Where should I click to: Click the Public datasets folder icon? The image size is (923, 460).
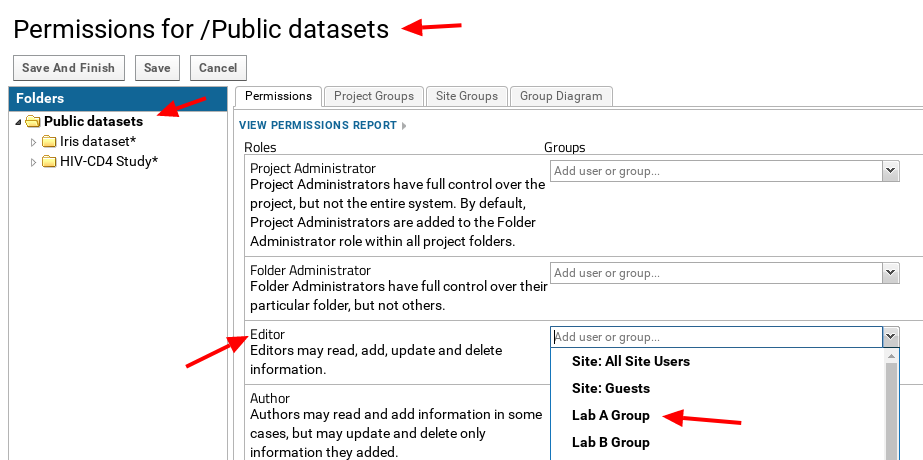(x=33, y=122)
